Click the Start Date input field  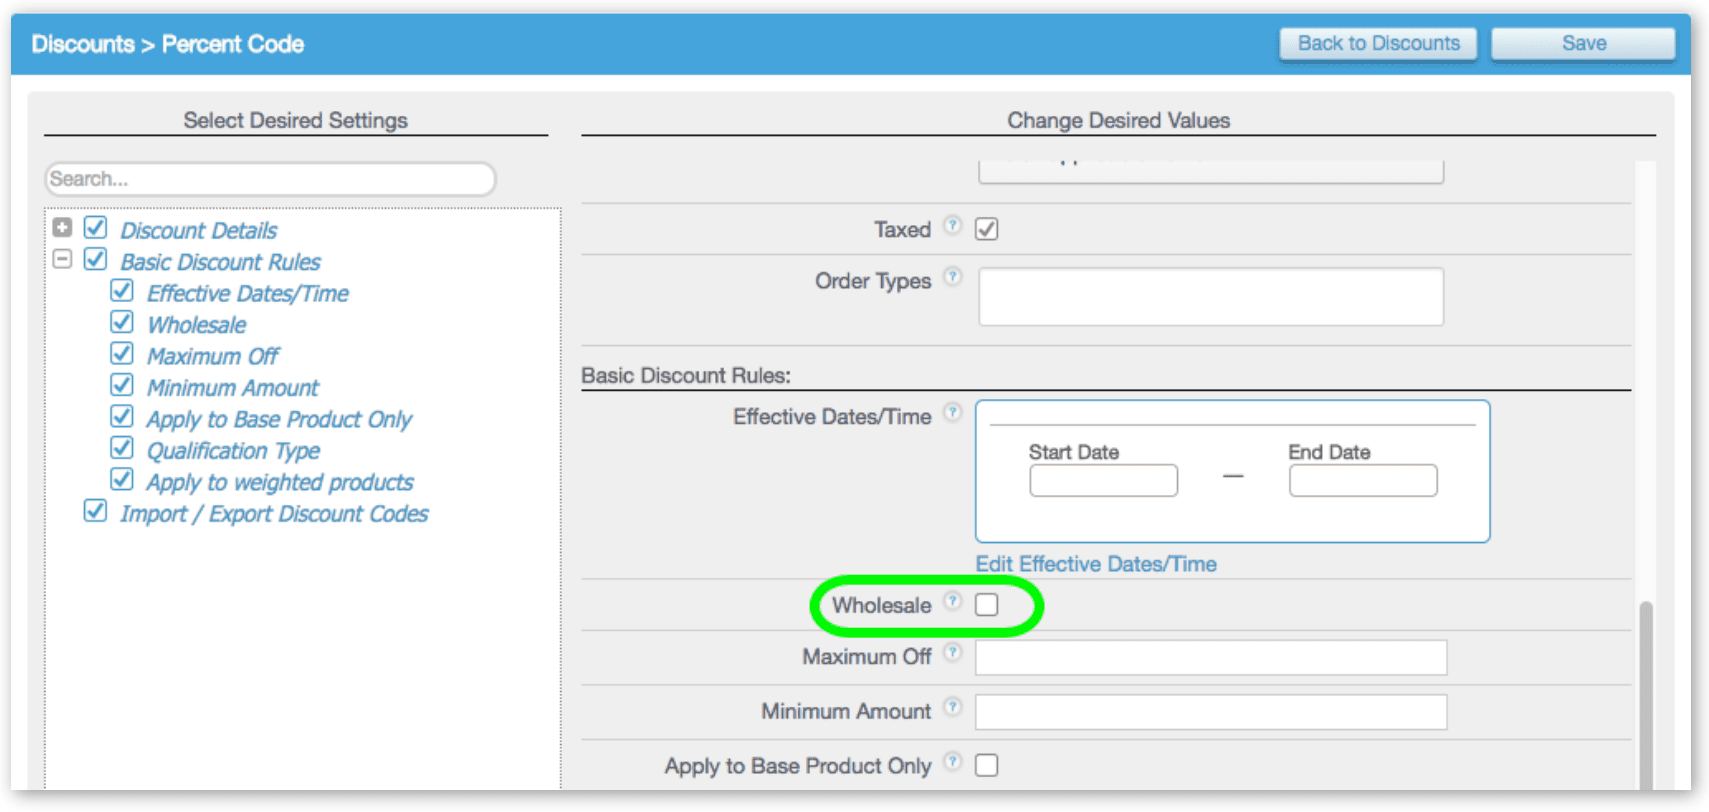tap(1103, 481)
